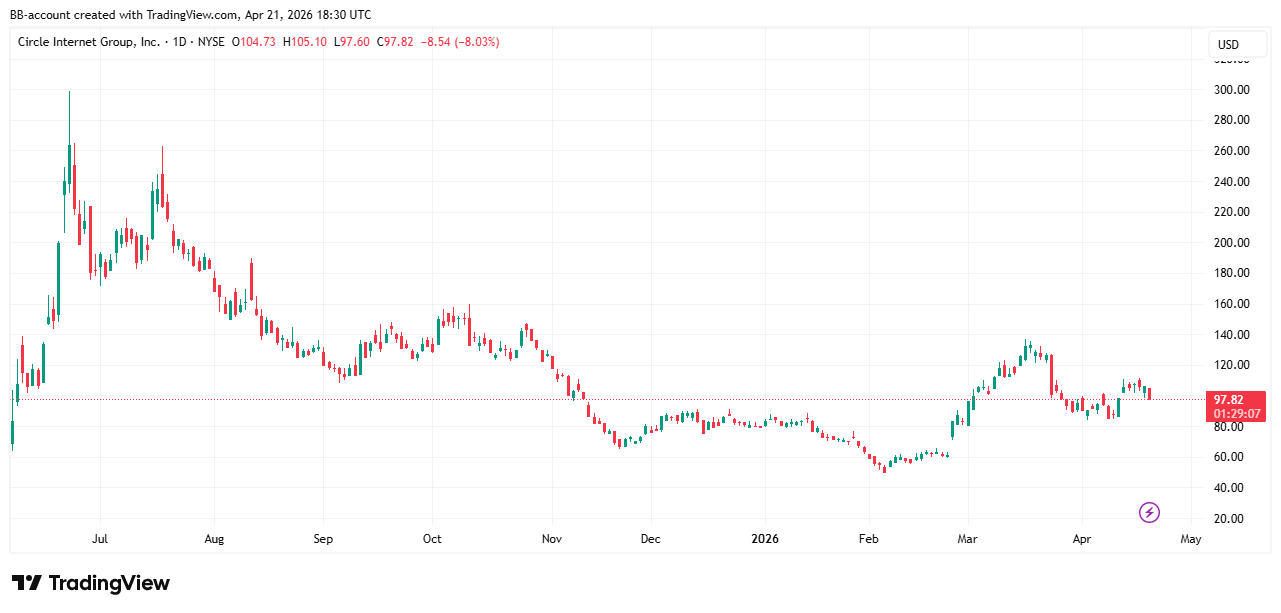
Task: Click the May label on time axis
Action: click(x=1190, y=539)
